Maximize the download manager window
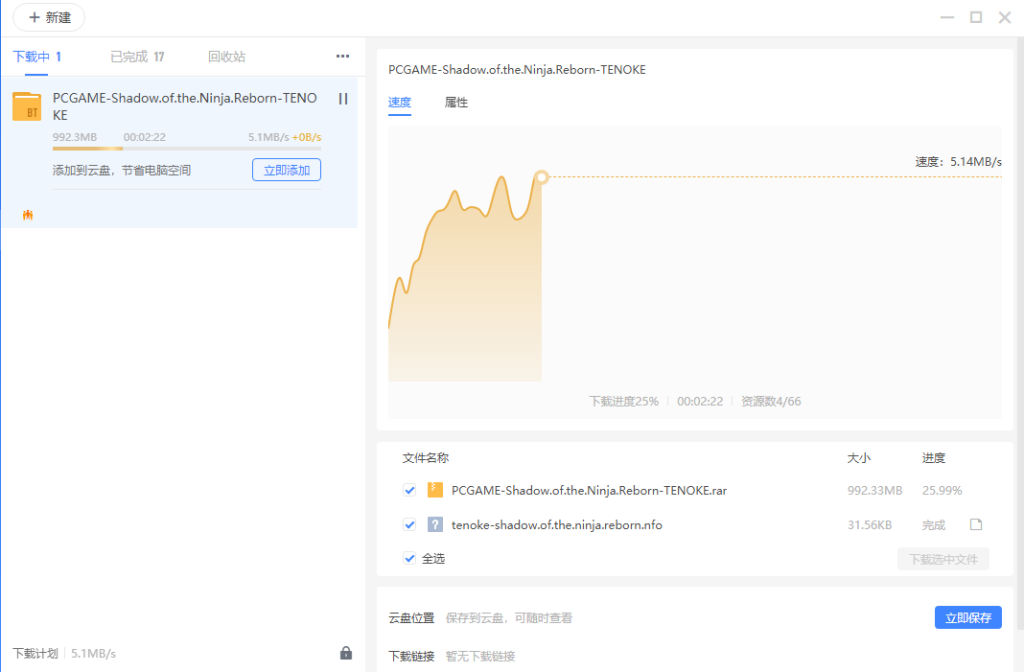This screenshot has height=672, width=1024. (x=976, y=18)
